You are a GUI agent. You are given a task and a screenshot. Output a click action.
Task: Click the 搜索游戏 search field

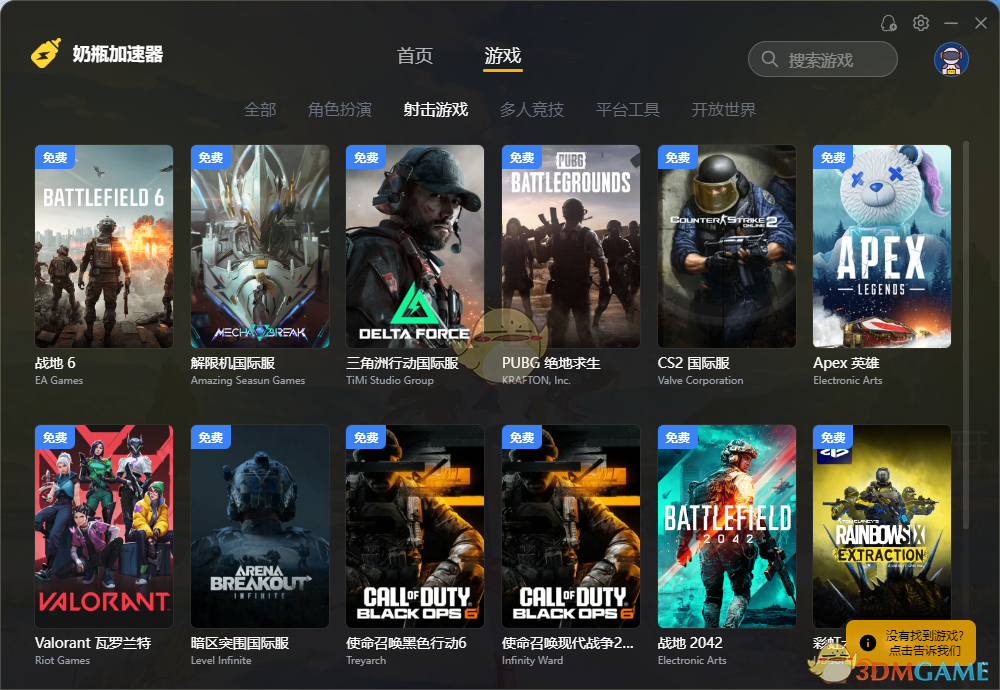click(x=823, y=59)
